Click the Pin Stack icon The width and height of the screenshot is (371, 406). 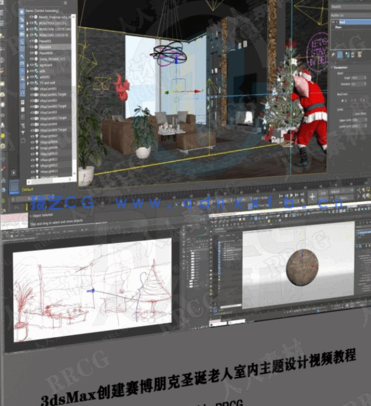[334, 55]
